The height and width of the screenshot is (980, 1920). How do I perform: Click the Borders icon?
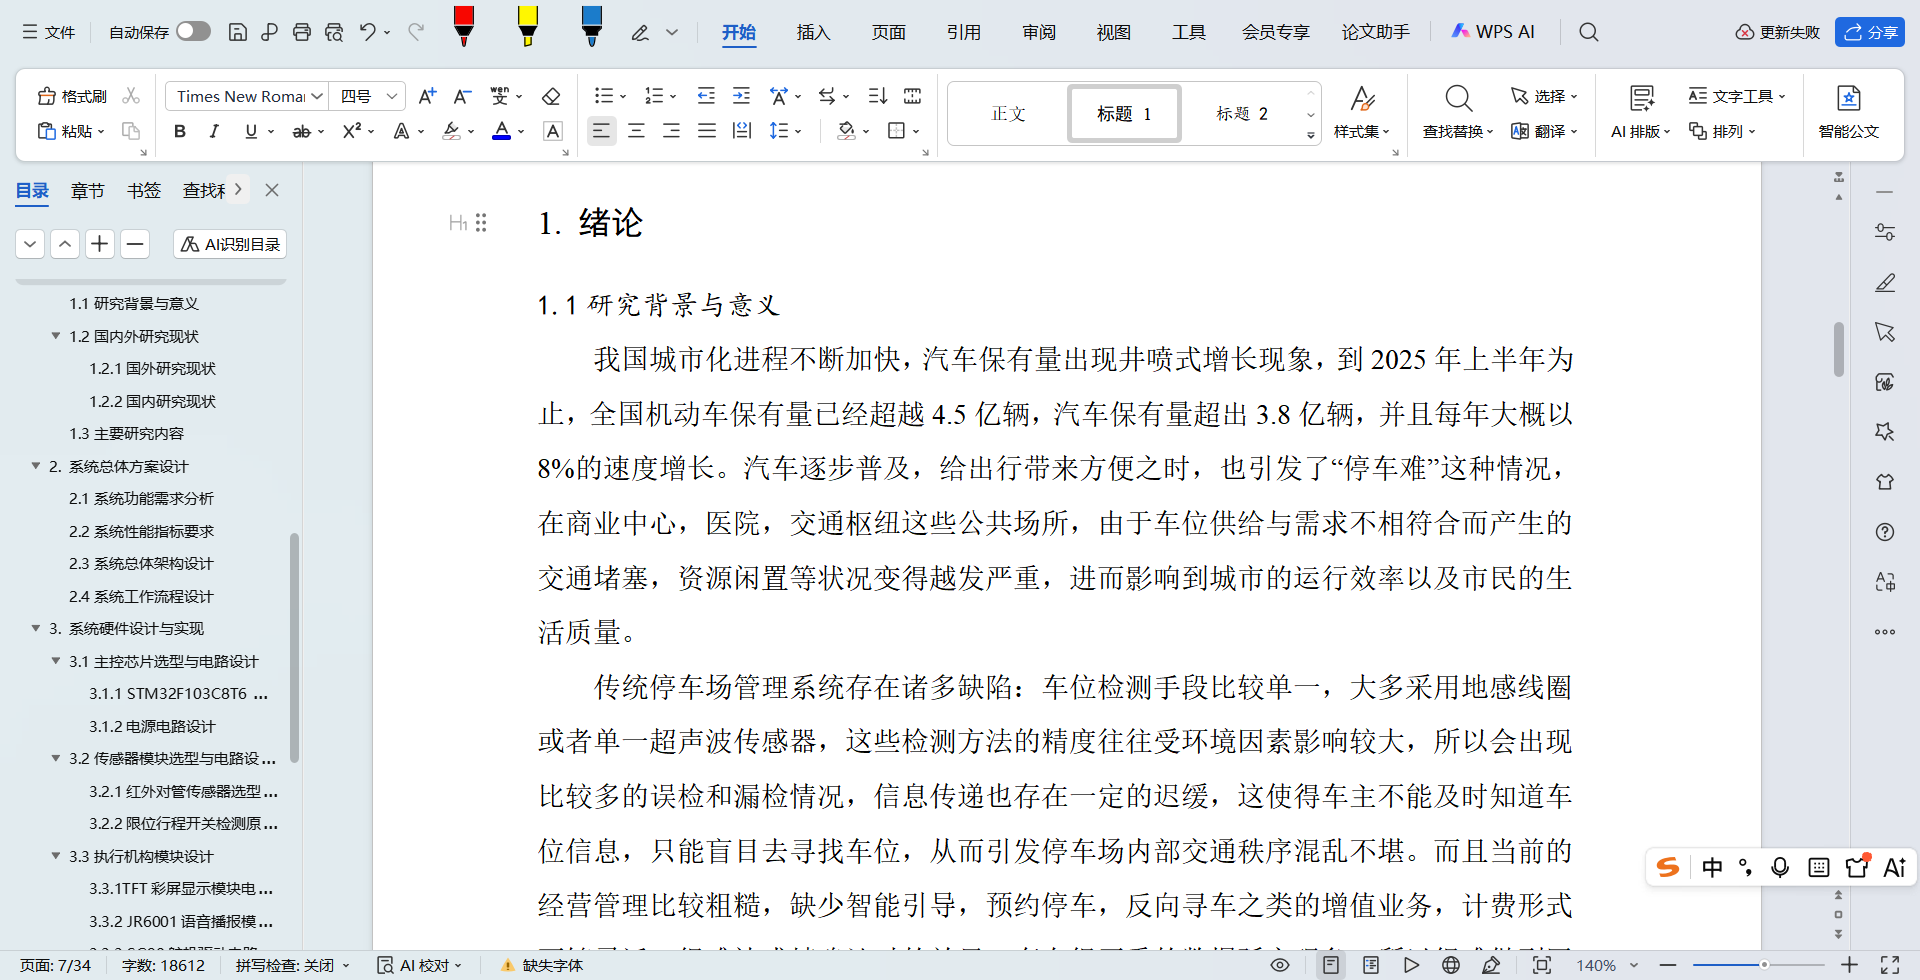coord(897,131)
